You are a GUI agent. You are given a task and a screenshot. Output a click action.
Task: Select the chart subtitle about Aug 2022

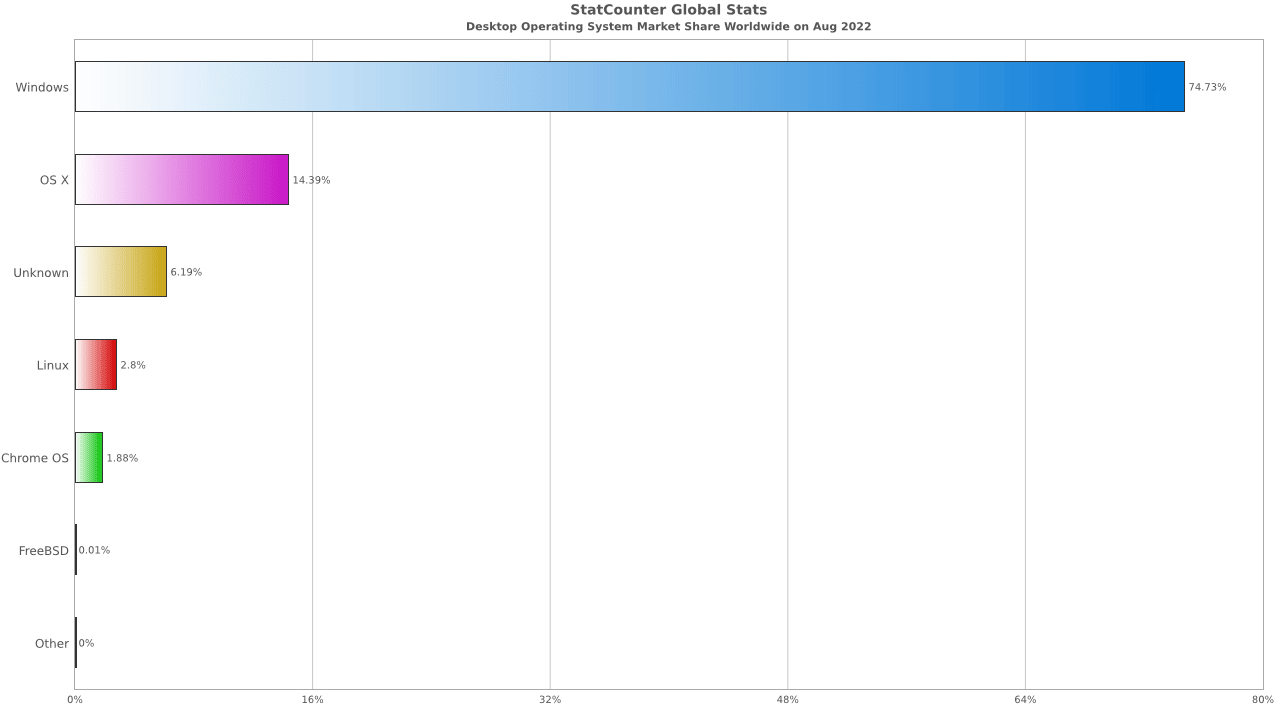[x=668, y=26]
